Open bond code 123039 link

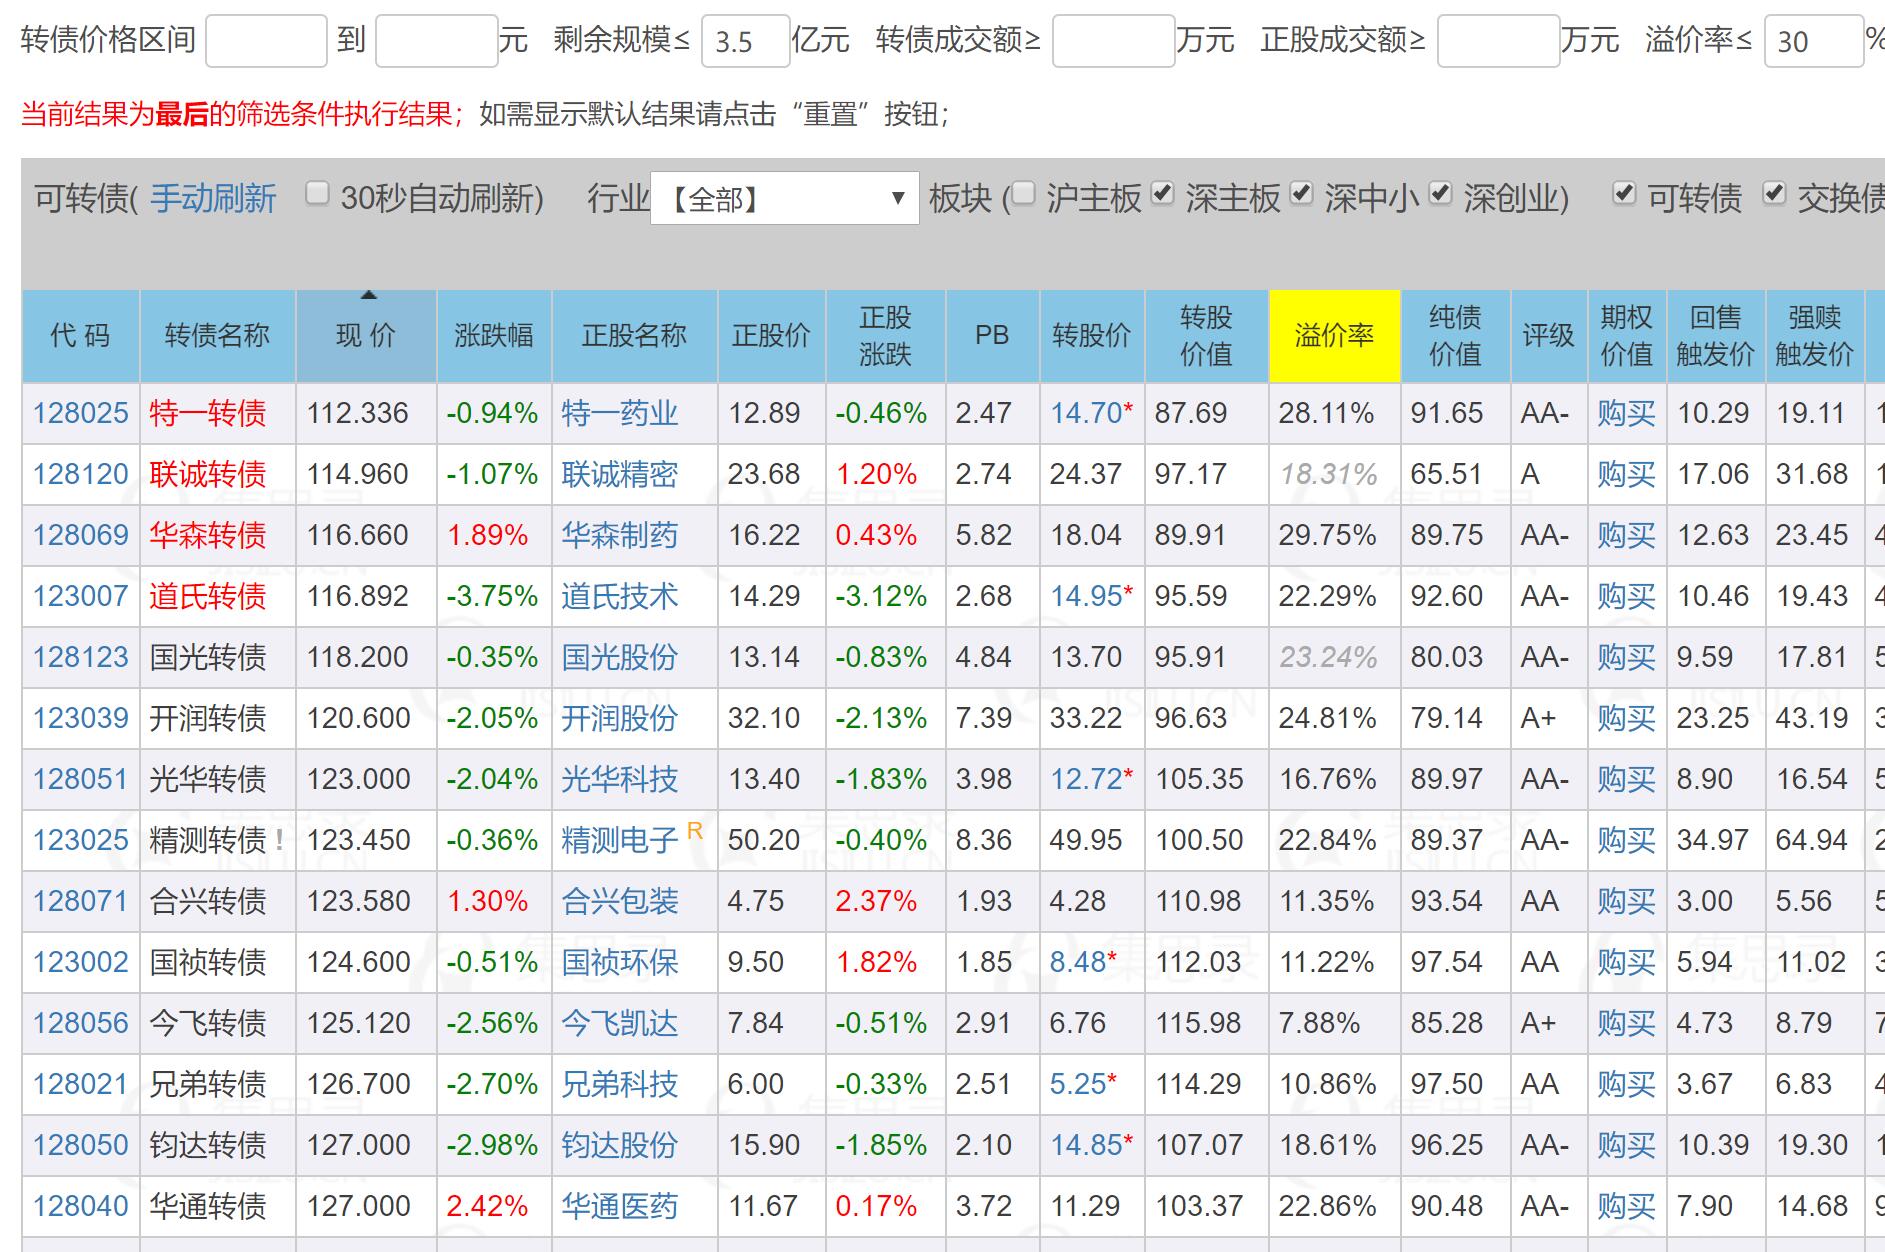pyautogui.click(x=81, y=718)
